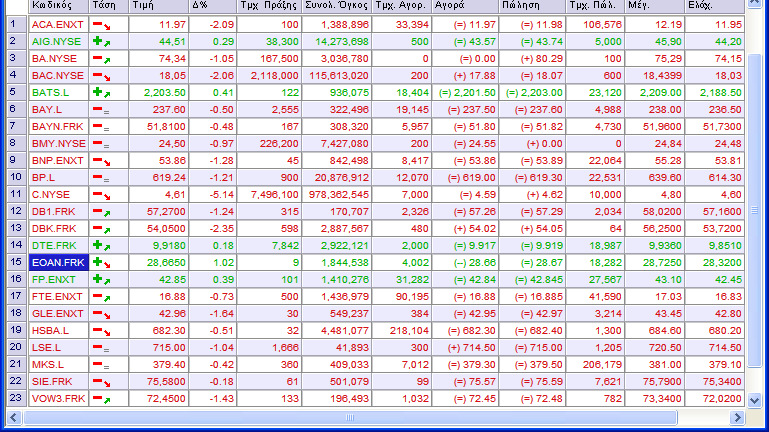Viewport: 769px width, 432px height.
Task: Click the 206,179 ask size cell
Action: 595,365
